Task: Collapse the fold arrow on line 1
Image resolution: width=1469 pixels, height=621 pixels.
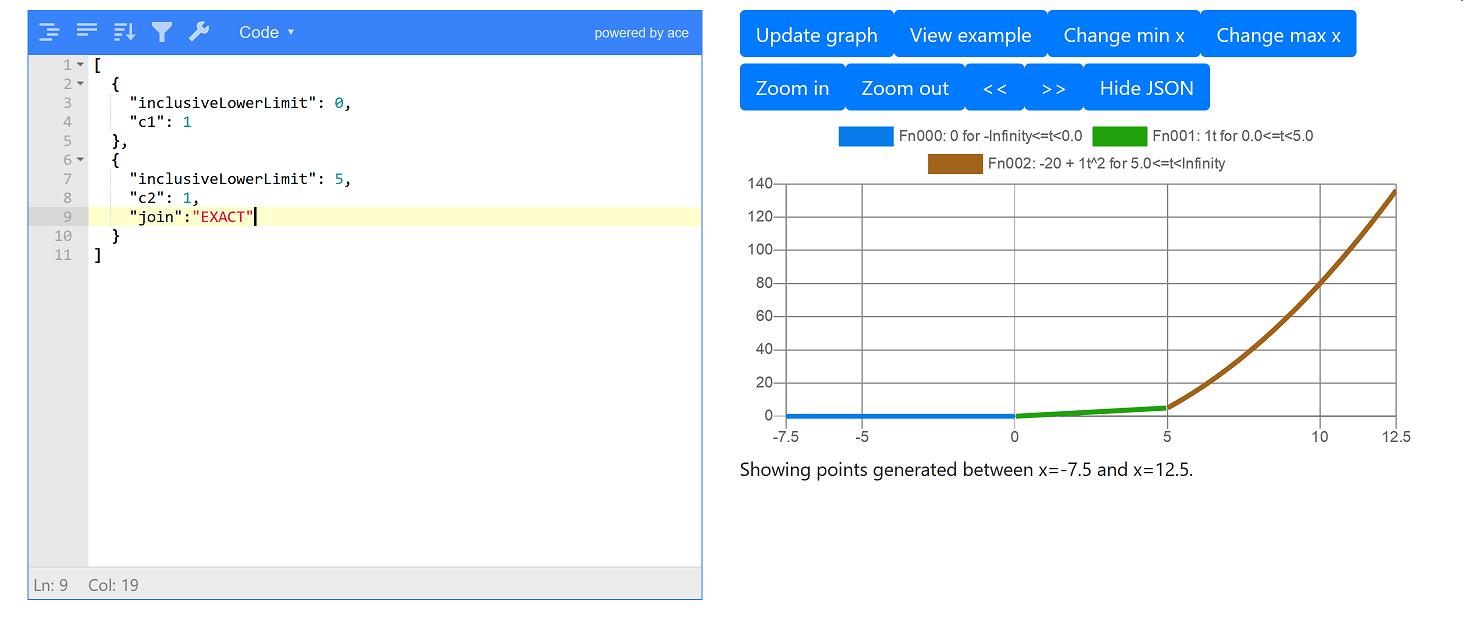Action: pyautogui.click(x=81, y=65)
